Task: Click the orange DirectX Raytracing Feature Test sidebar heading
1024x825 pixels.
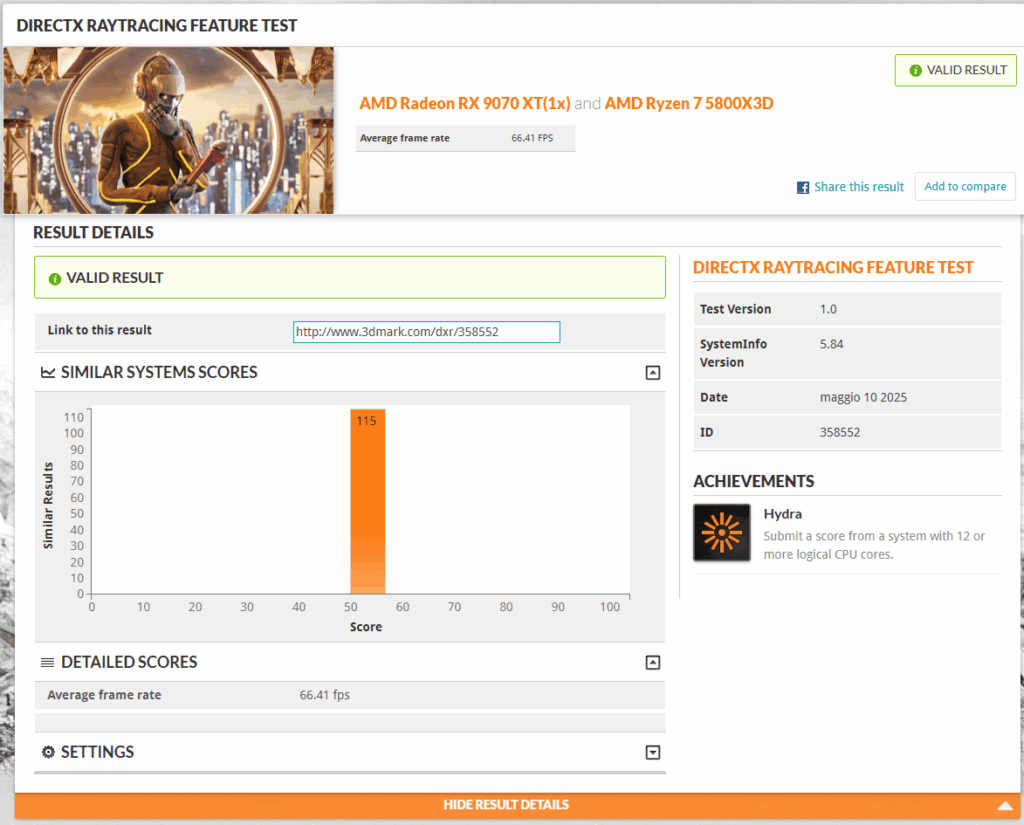Action: click(833, 268)
